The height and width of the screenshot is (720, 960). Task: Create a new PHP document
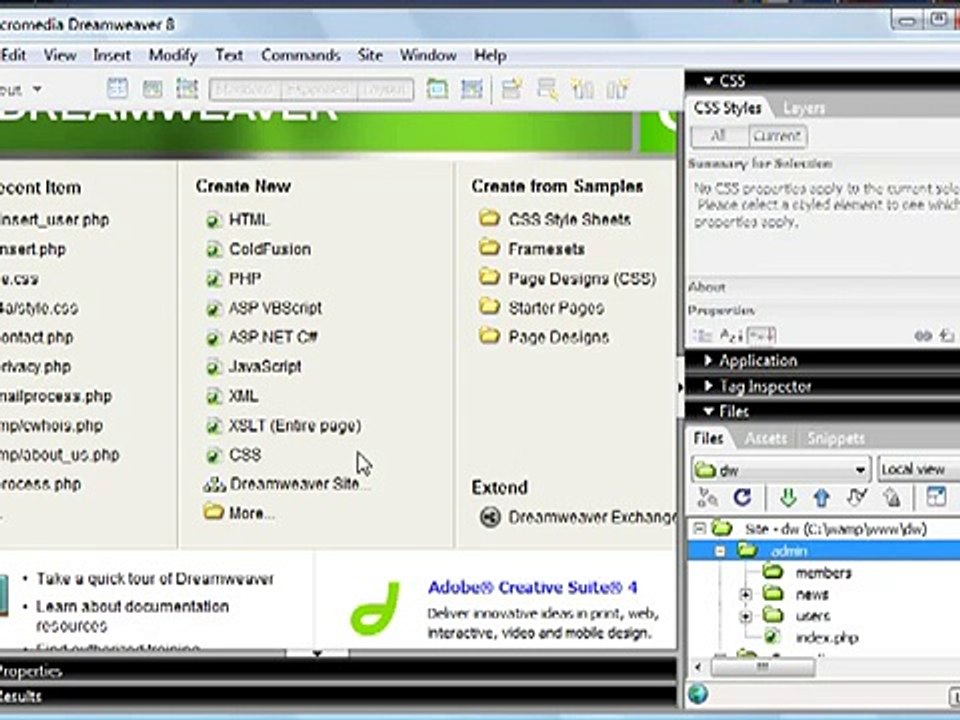click(x=245, y=279)
